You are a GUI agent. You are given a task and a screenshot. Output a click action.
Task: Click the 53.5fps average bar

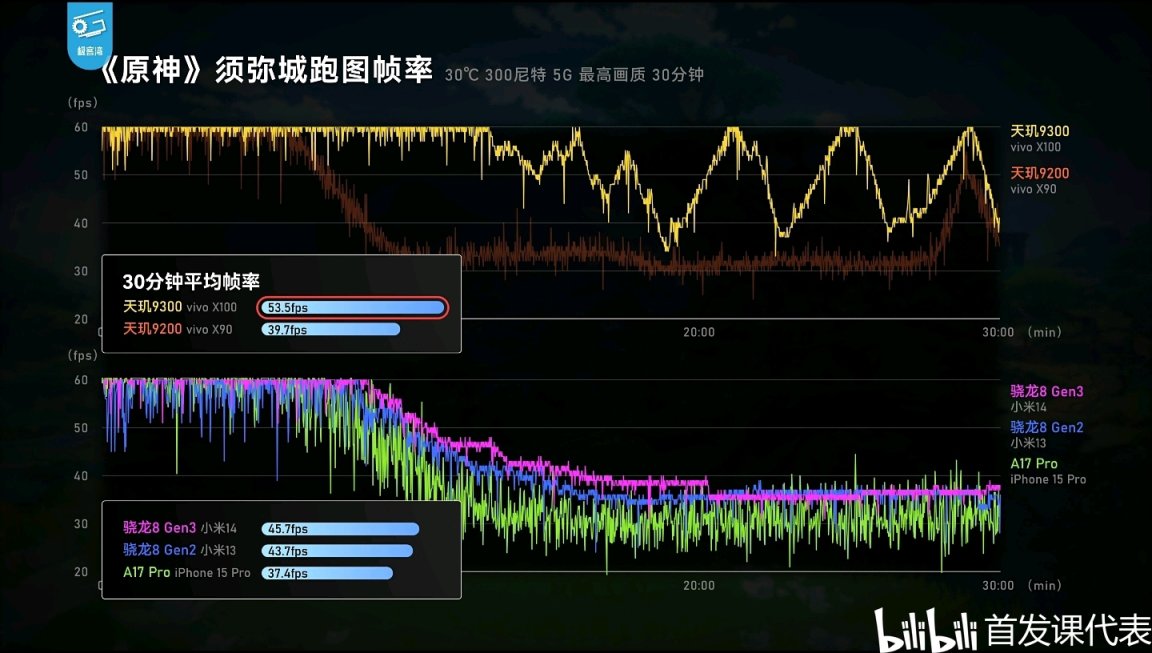tap(352, 307)
